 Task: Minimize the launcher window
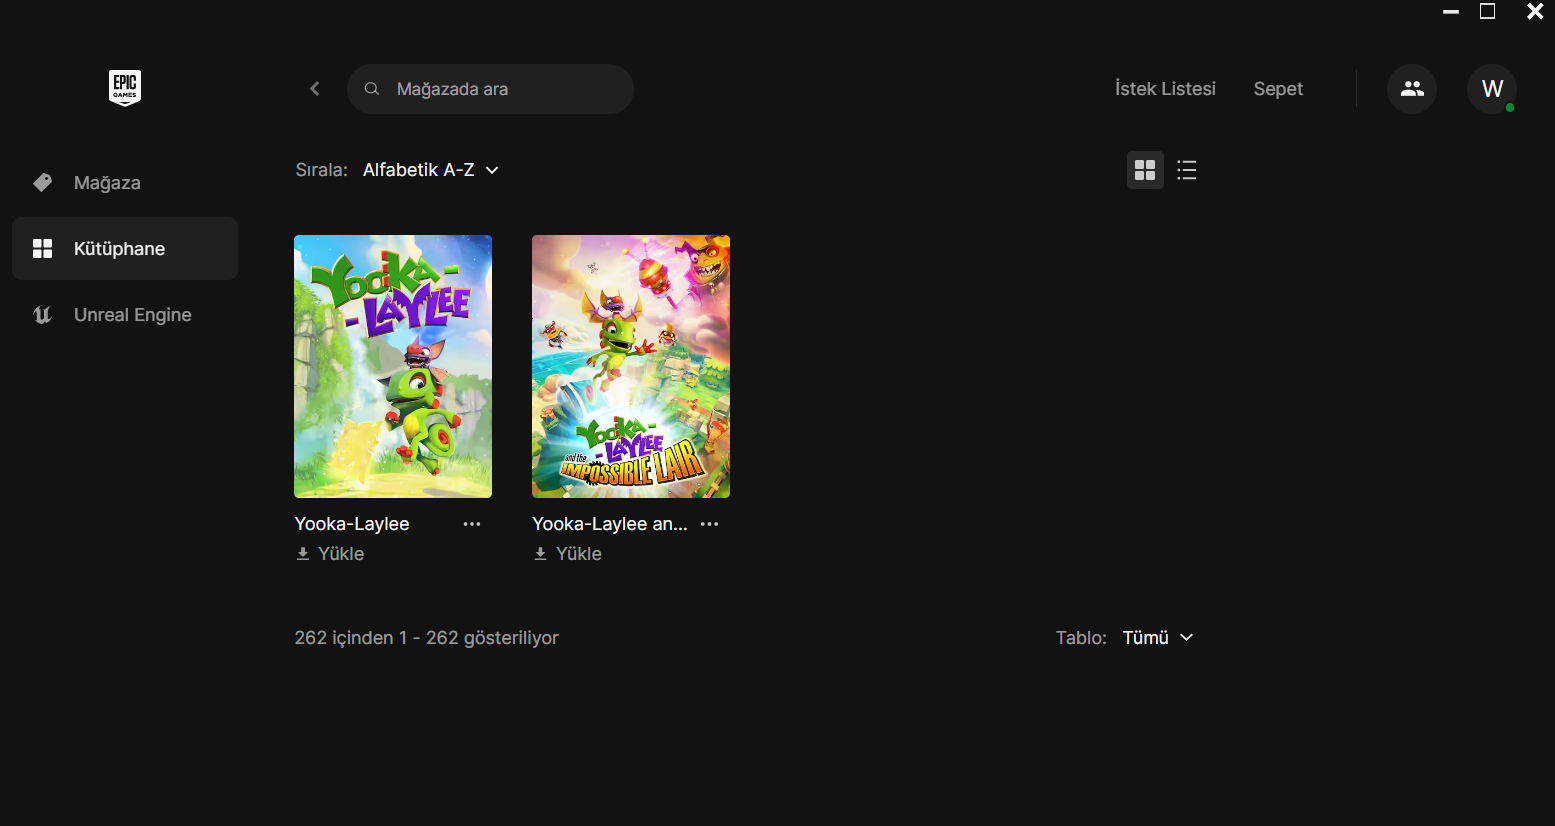point(1451,12)
